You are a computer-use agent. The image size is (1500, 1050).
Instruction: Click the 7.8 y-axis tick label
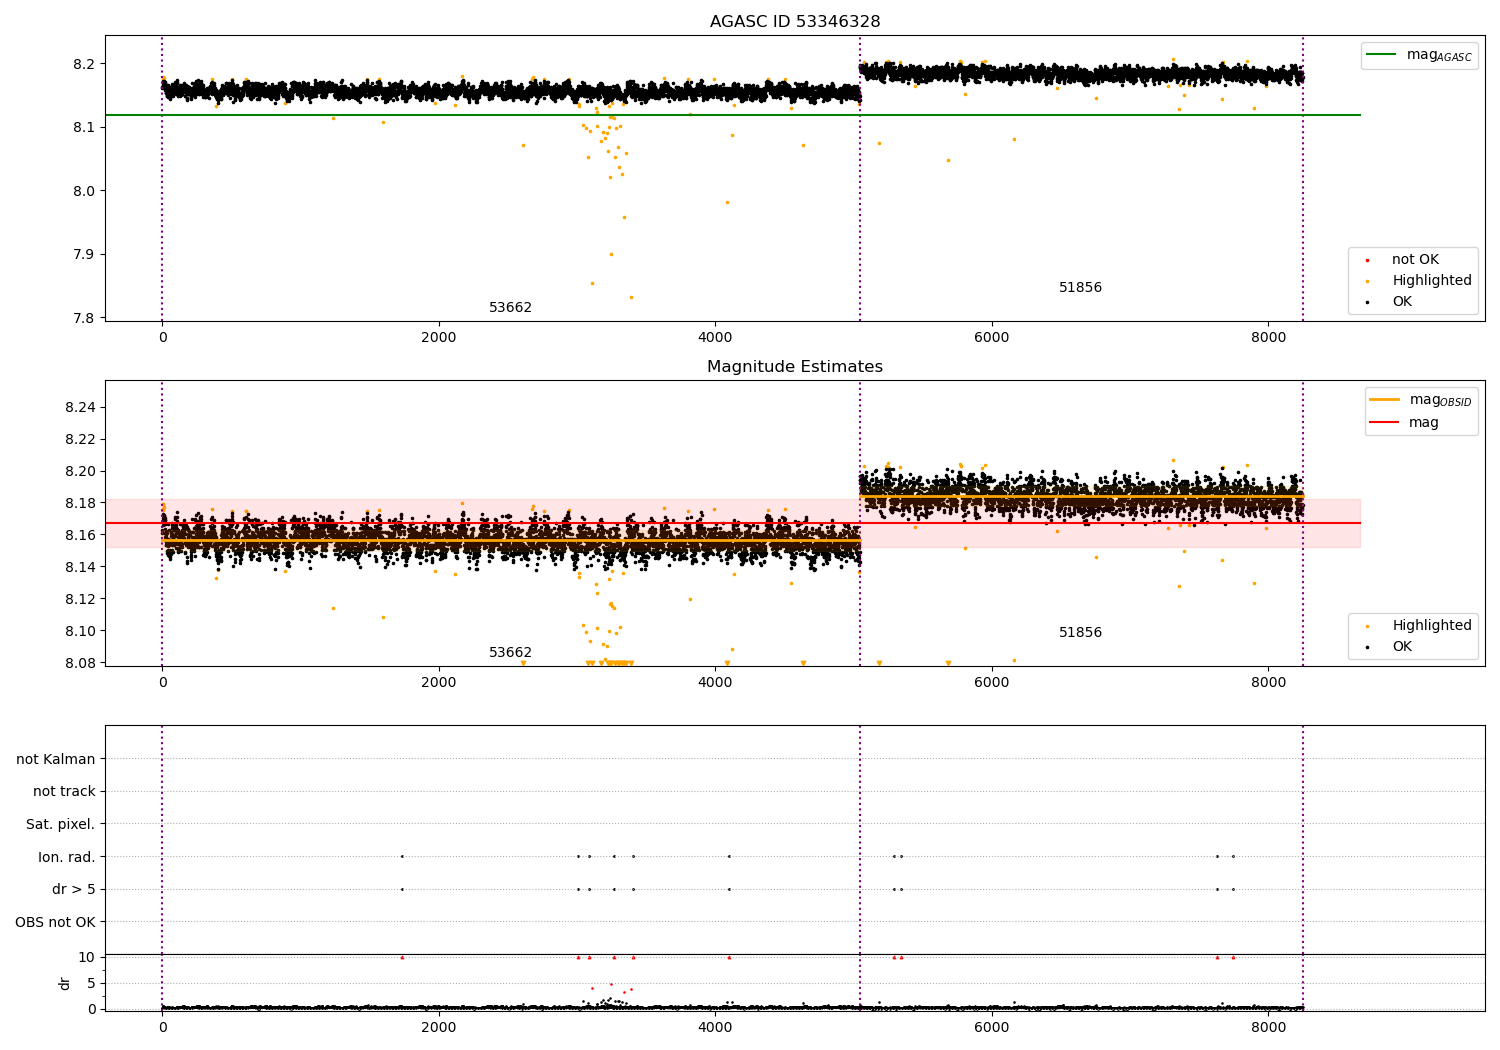click(84, 318)
